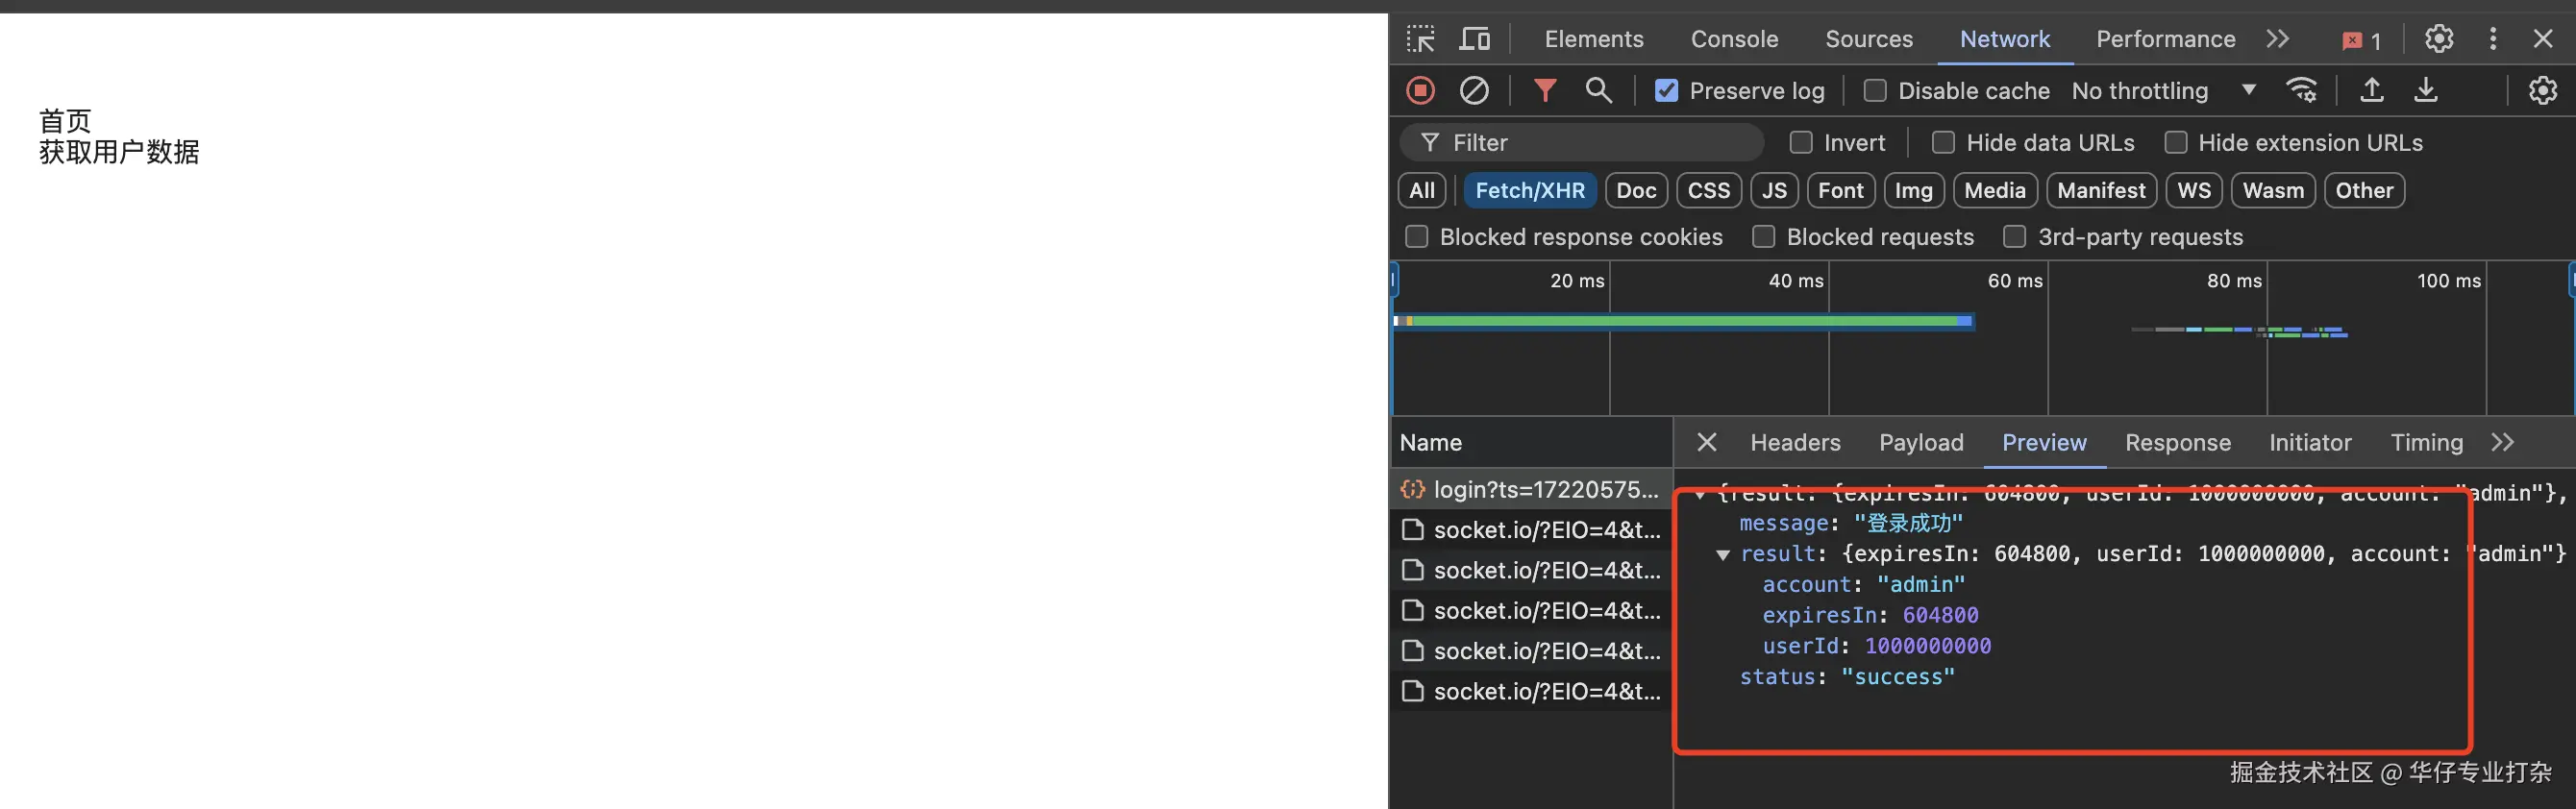Open the Performance tab
This screenshot has width=2576, height=809.
click(x=2165, y=39)
